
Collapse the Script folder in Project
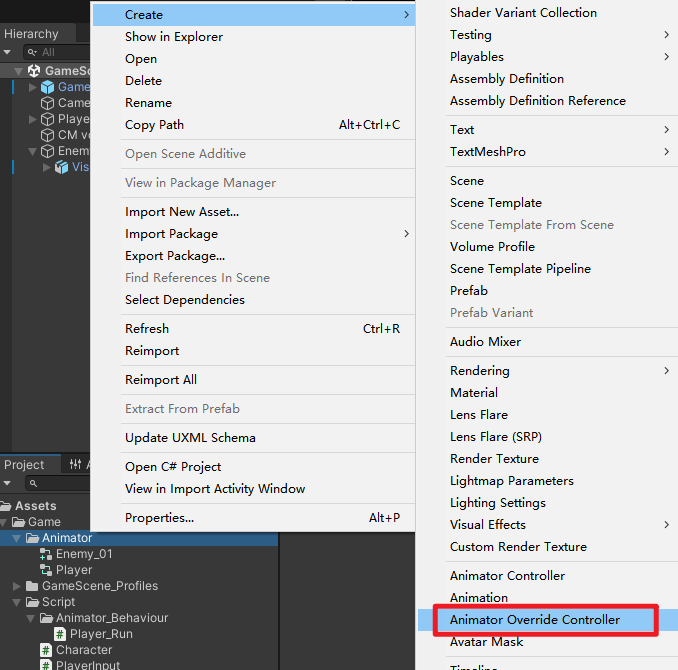point(17,602)
